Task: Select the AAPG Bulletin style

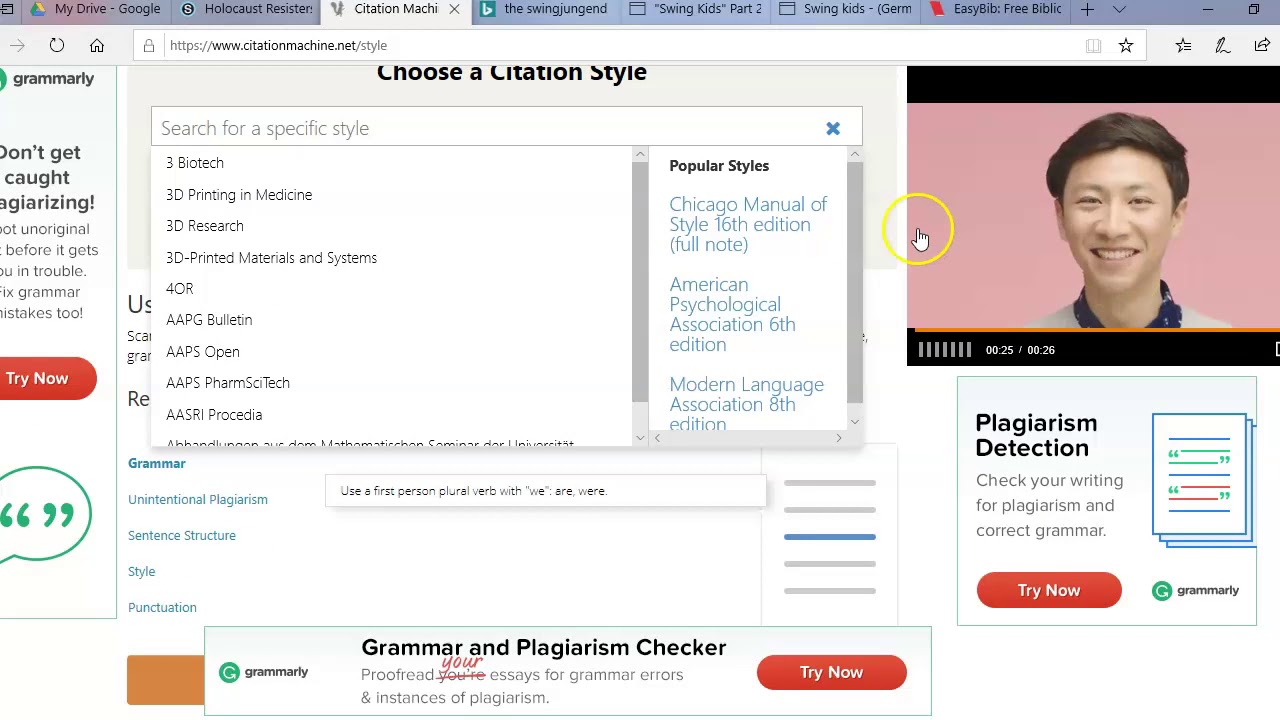Action: tap(209, 320)
